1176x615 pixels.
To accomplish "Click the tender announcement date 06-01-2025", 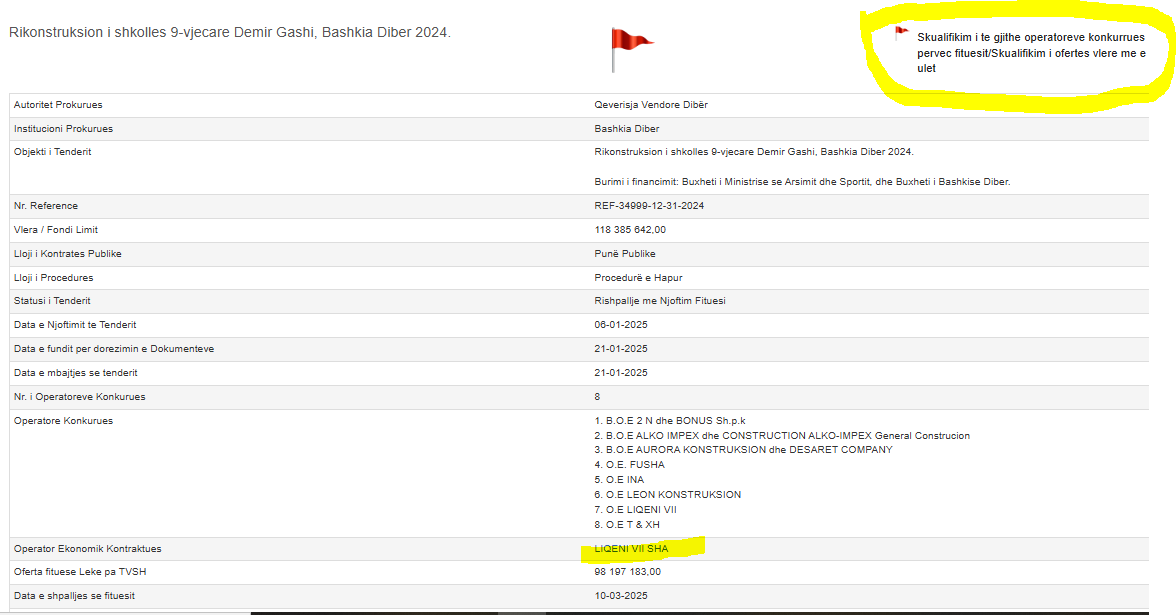I will click(621, 325).
